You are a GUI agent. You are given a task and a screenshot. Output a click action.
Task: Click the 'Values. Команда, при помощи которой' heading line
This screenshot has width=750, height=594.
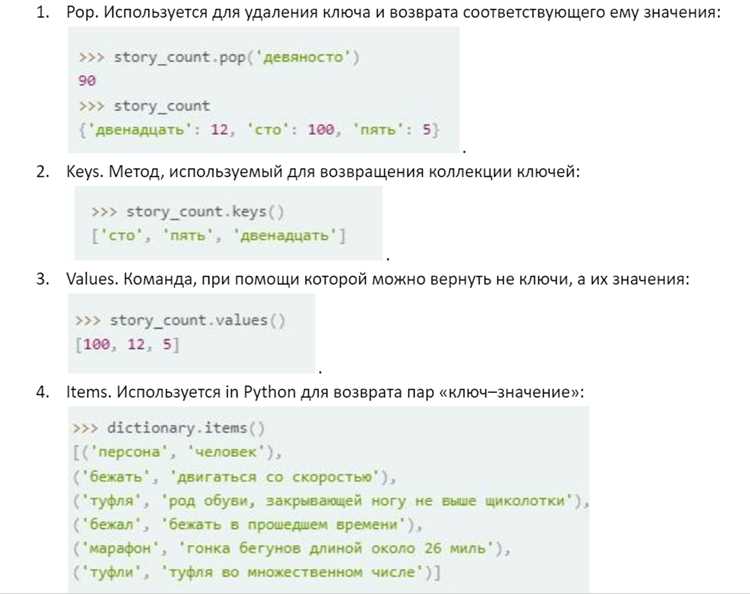[x=378, y=279]
